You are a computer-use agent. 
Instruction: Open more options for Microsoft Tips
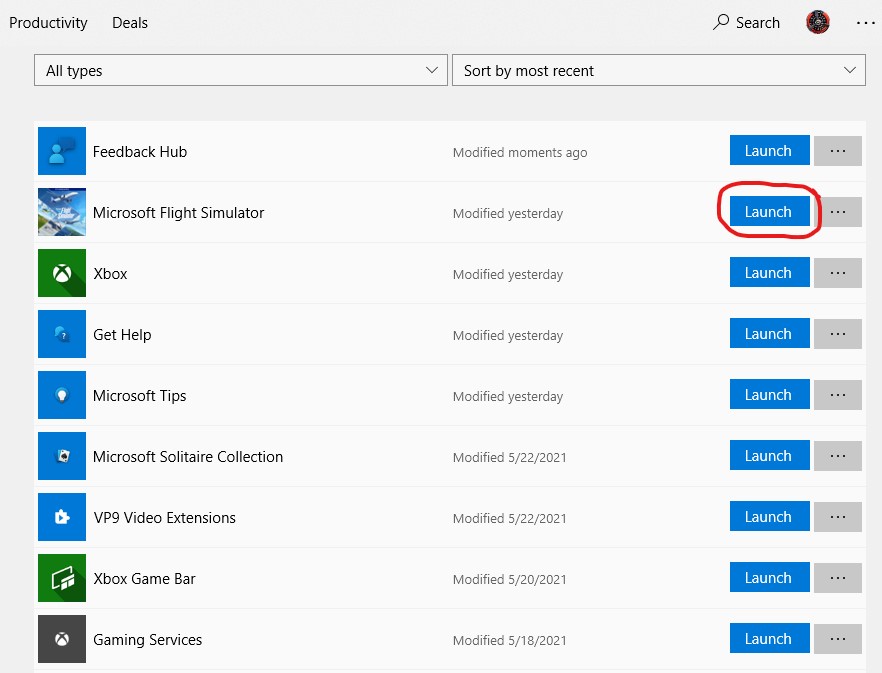[x=838, y=394]
